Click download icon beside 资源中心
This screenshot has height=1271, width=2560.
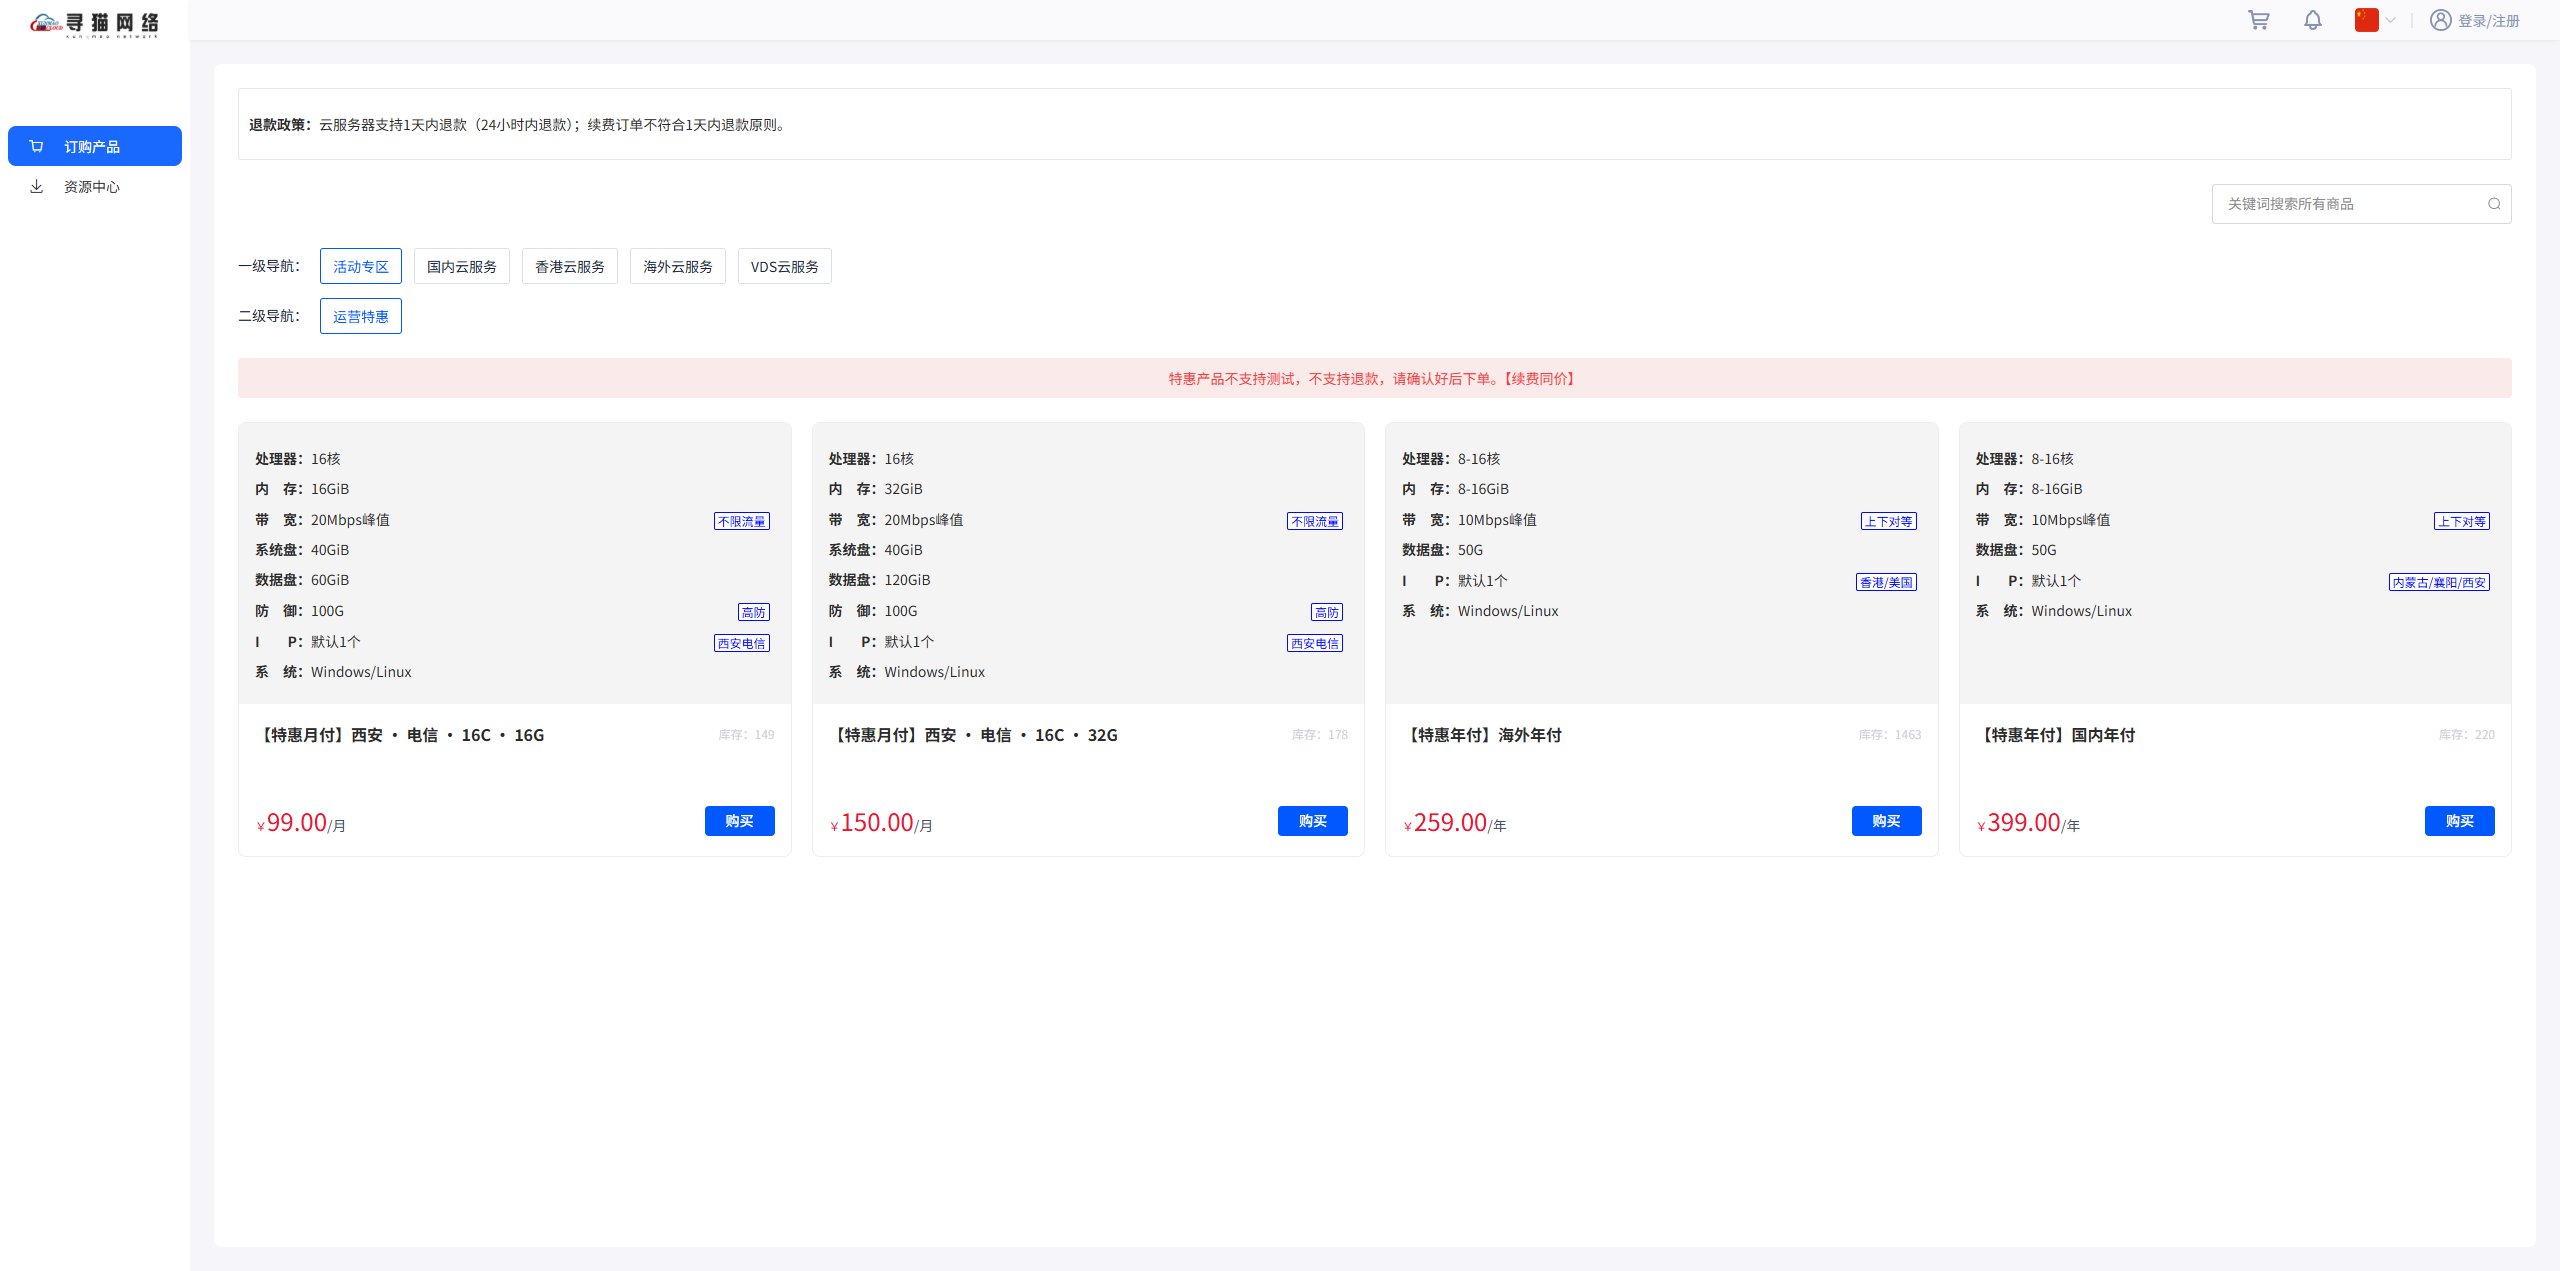coord(37,187)
